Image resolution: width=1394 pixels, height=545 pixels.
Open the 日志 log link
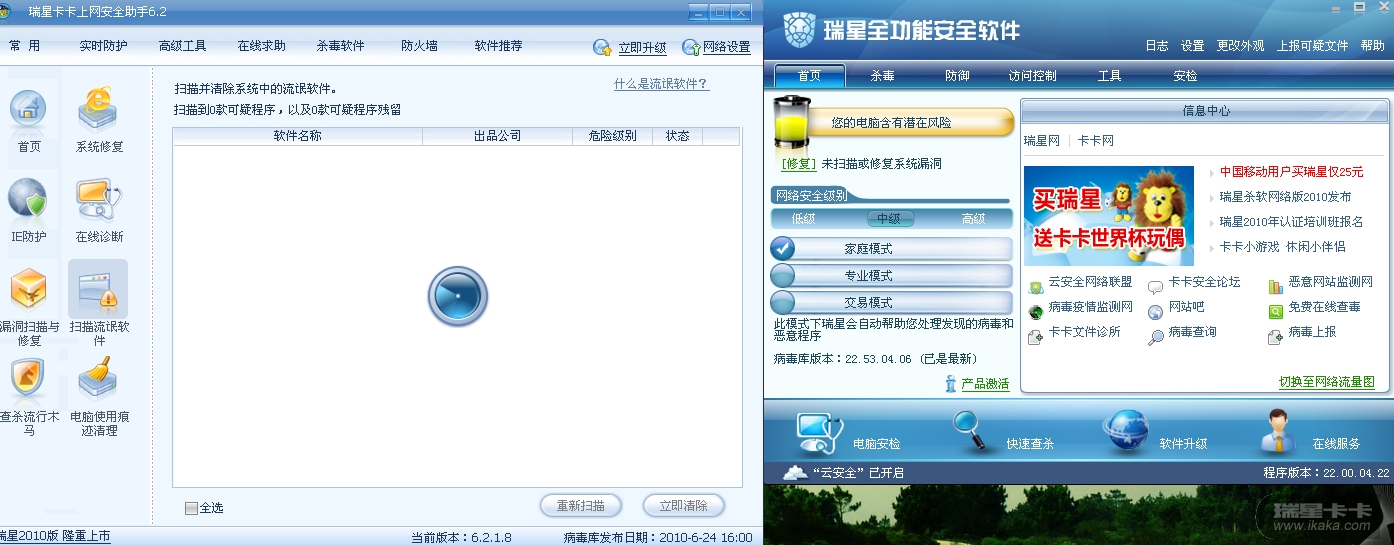tap(1157, 46)
